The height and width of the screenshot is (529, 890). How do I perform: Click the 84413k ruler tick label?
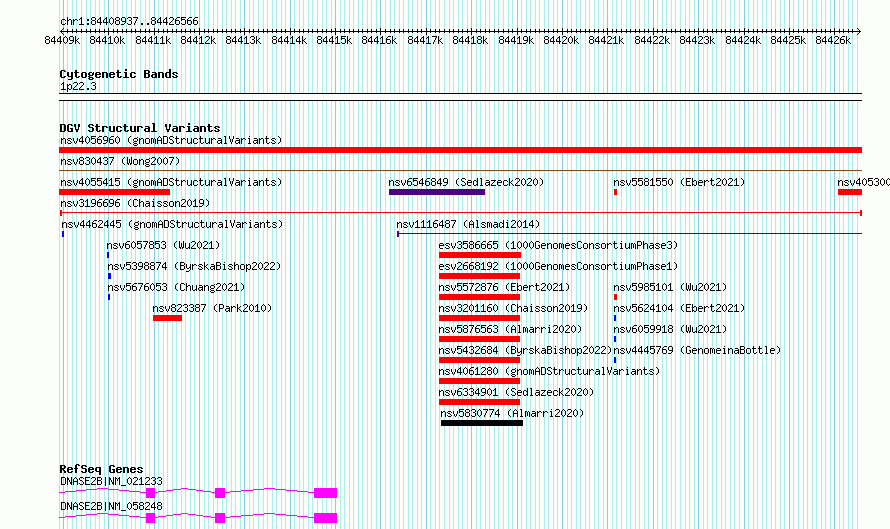(243, 40)
